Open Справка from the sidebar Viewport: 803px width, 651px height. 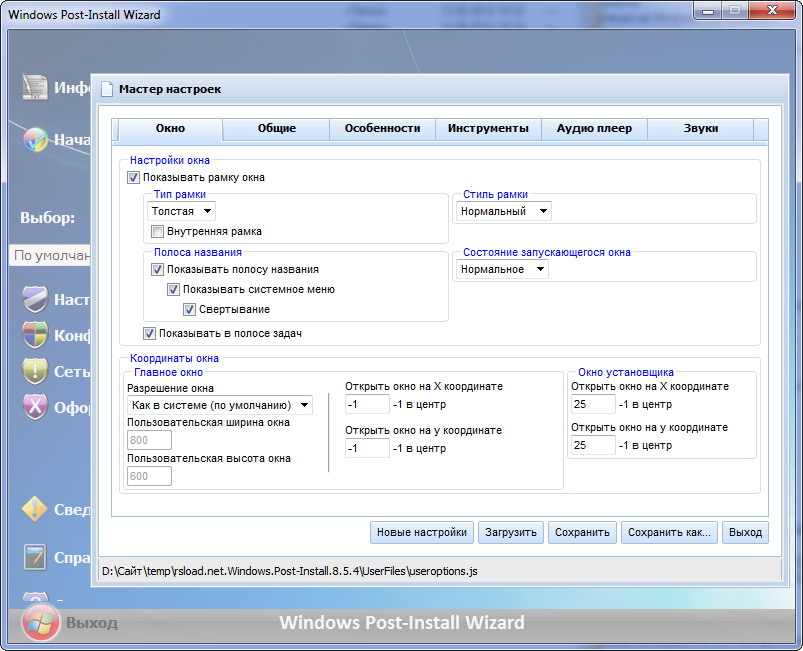pyautogui.click(x=35, y=557)
